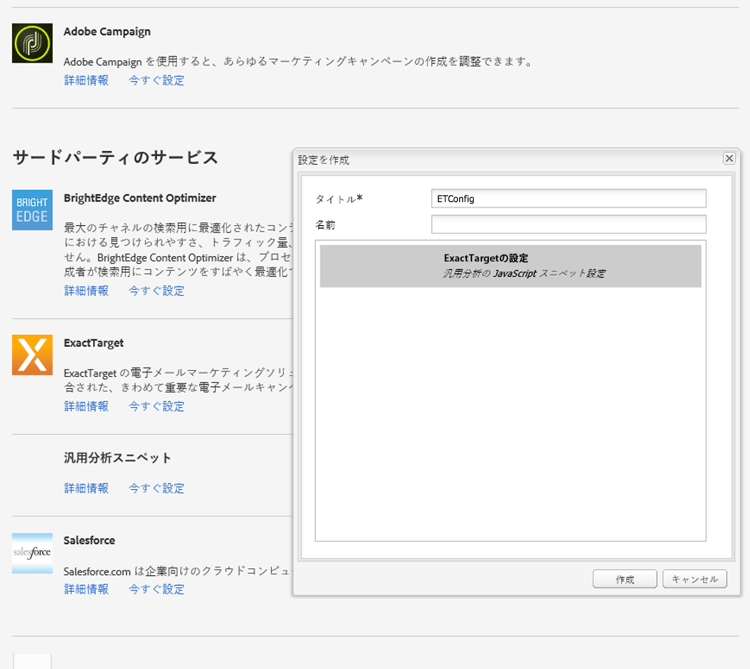The width and height of the screenshot is (750, 669).
Task: Click 今すぐ設定 under BrightEdge Content Optimizer
Action: tap(156, 291)
